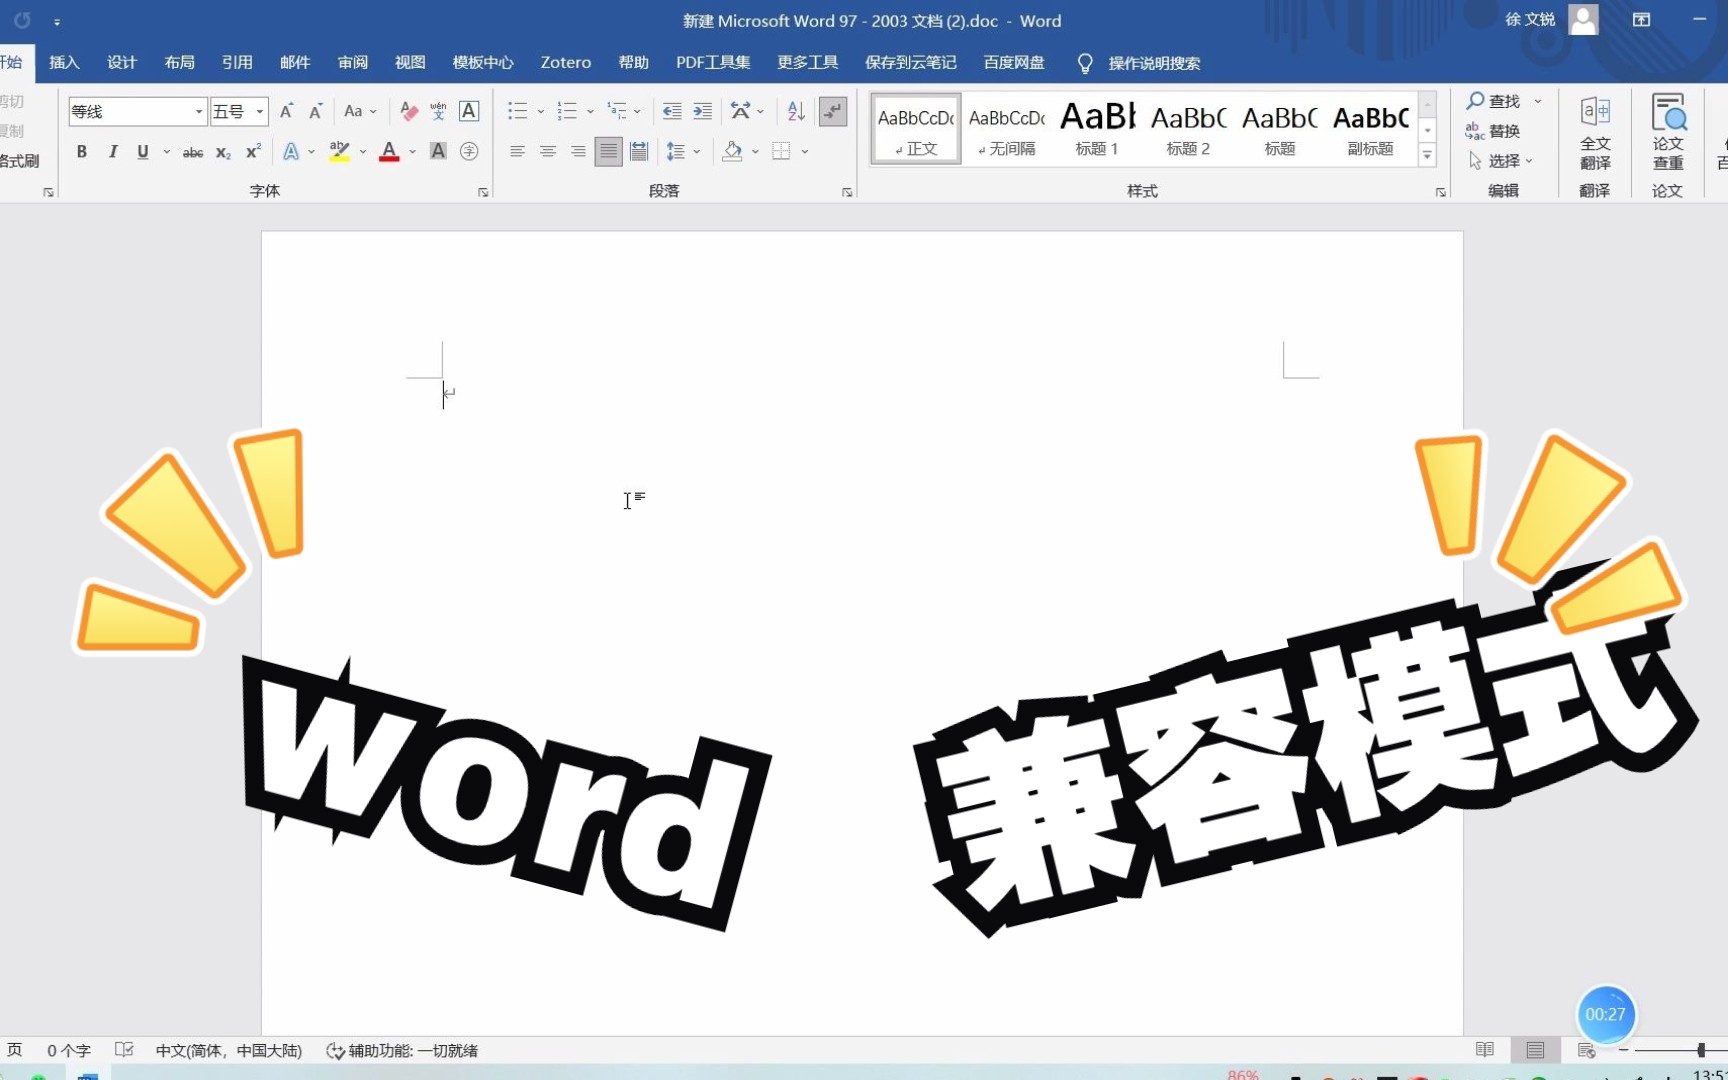Open paragraph dialog launcher

pos(847,192)
